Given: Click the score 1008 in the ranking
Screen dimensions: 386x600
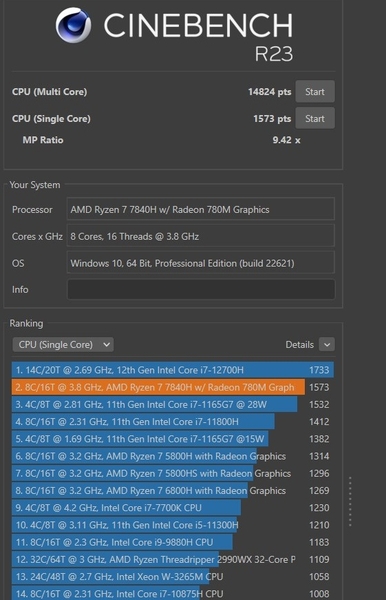Looking at the screenshot, I should coord(319,594).
